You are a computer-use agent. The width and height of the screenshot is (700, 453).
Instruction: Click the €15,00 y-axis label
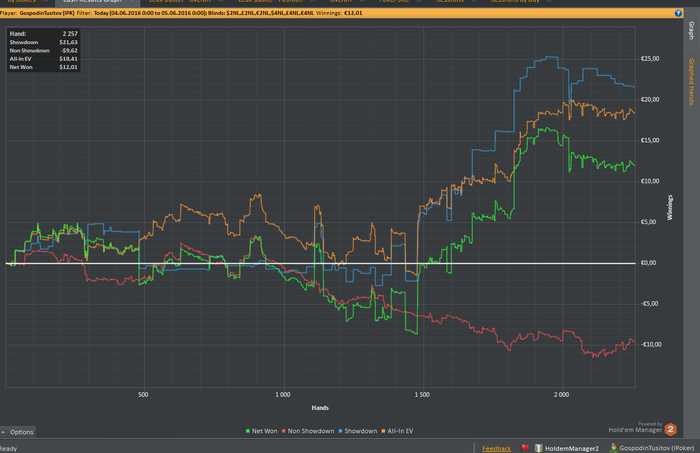(x=650, y=141)
